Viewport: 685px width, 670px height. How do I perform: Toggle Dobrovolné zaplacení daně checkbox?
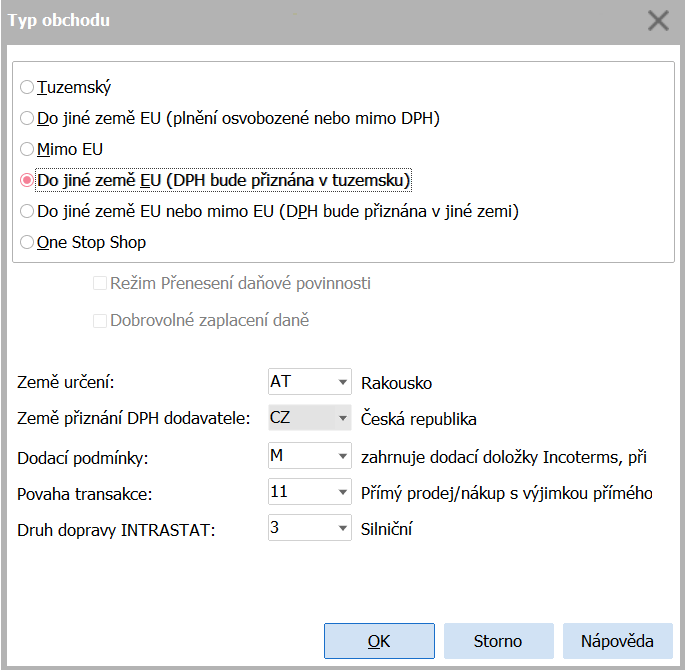100,322
